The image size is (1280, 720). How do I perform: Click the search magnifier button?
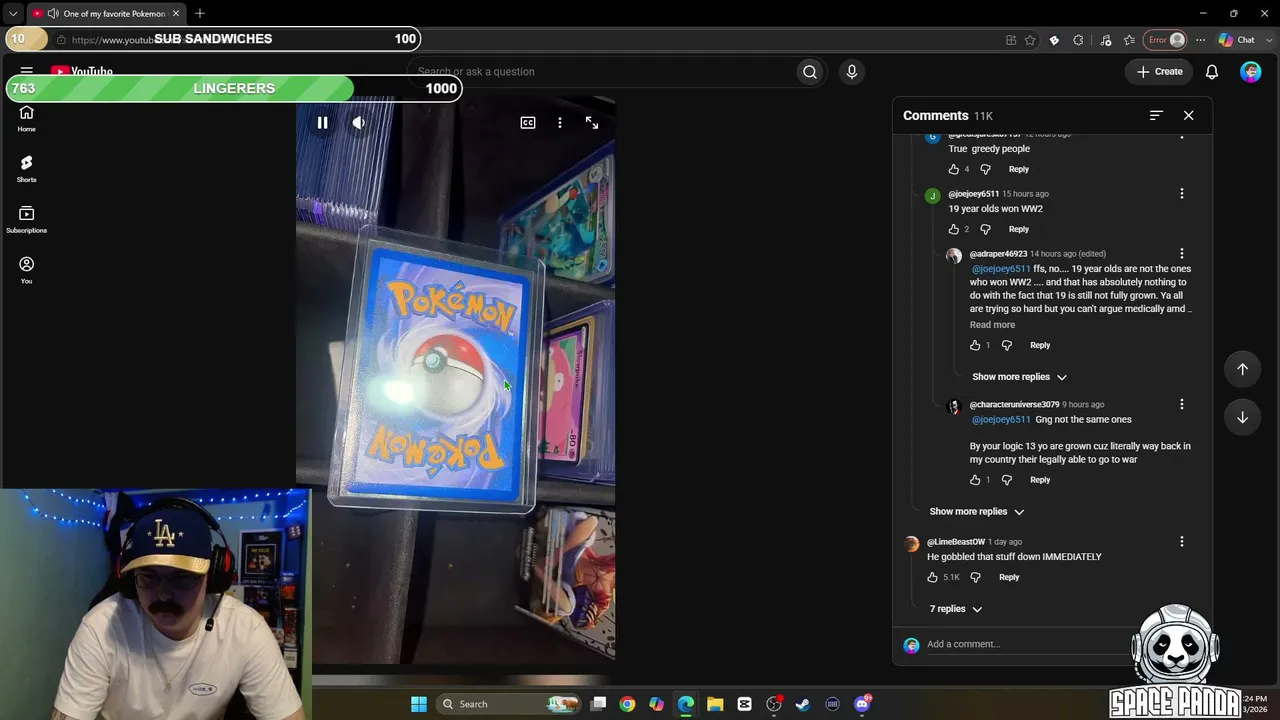(810, 72)
